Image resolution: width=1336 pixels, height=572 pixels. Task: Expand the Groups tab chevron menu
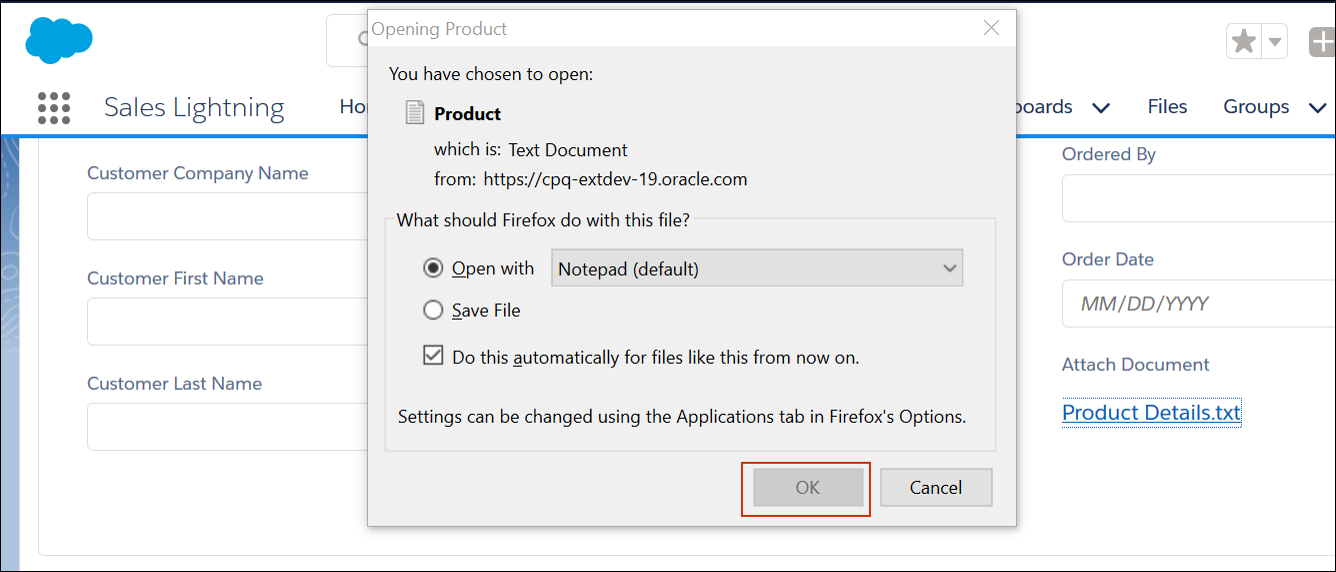click(1317, 108)
